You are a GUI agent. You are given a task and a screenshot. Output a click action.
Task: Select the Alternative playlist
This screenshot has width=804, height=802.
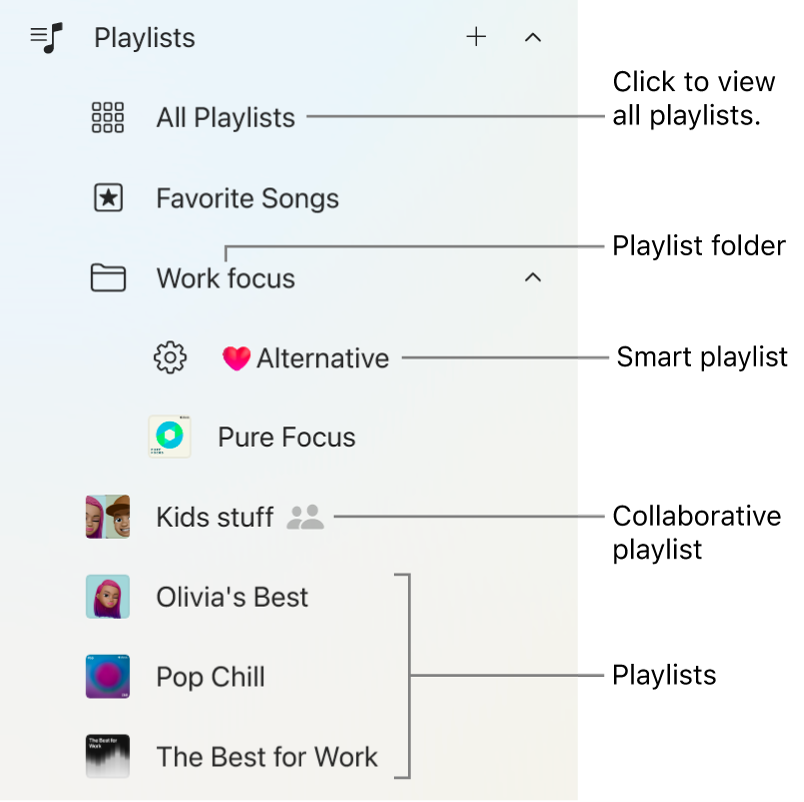pos(322,357)
